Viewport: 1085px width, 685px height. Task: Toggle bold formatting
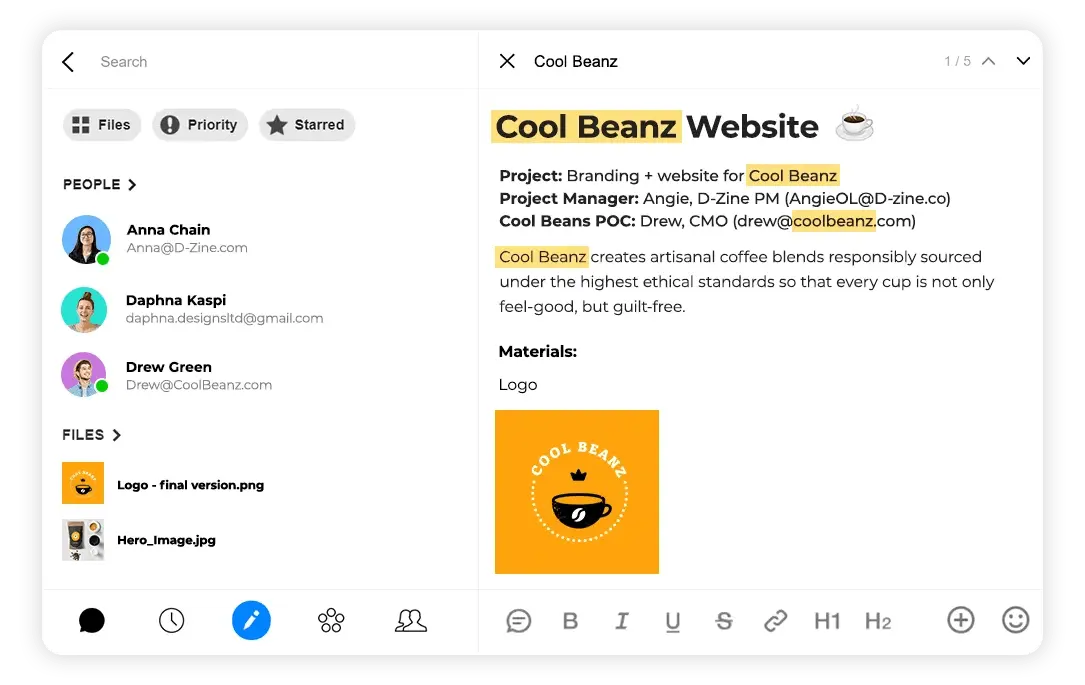pyautogui.click(x=570, y=621)
